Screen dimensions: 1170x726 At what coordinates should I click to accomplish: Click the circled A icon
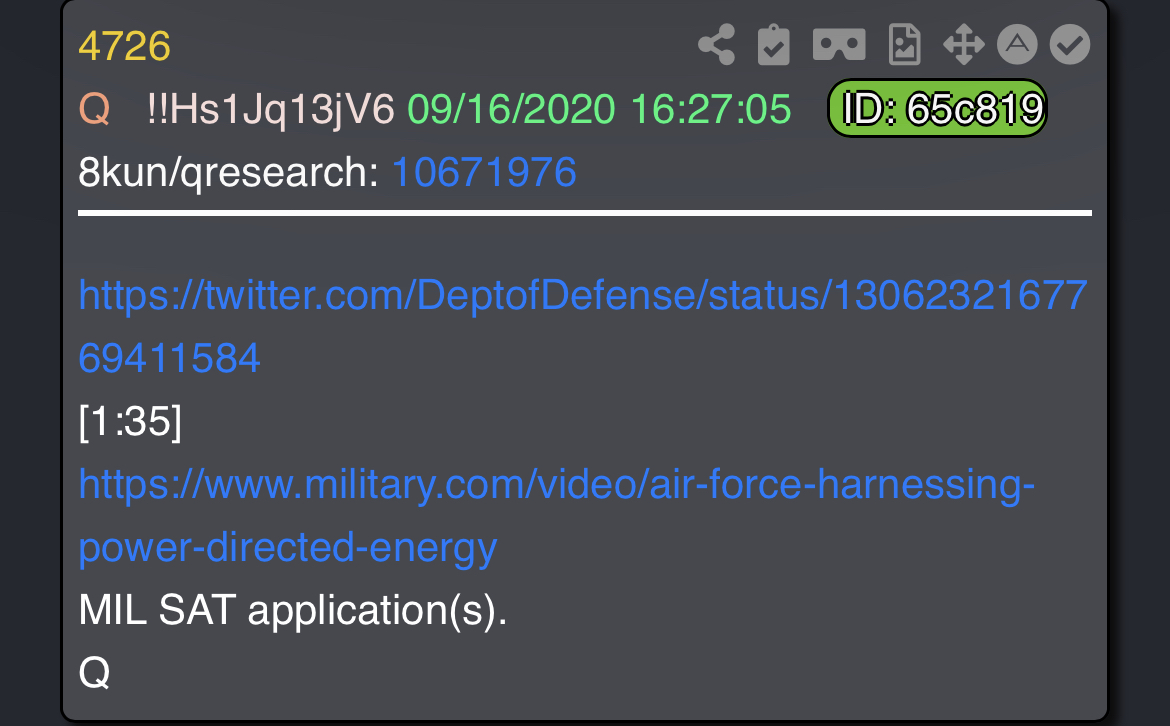[x=1017, y=45]
